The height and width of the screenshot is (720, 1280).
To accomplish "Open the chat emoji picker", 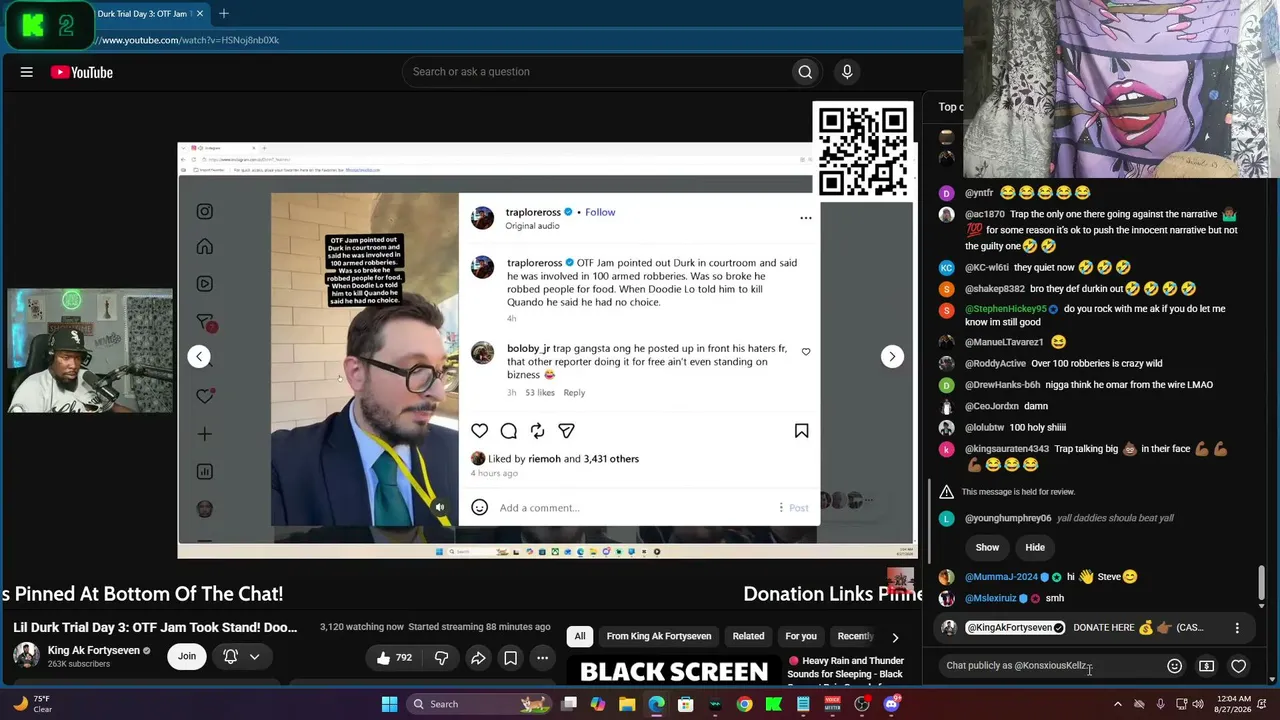I will (1175, 666).
